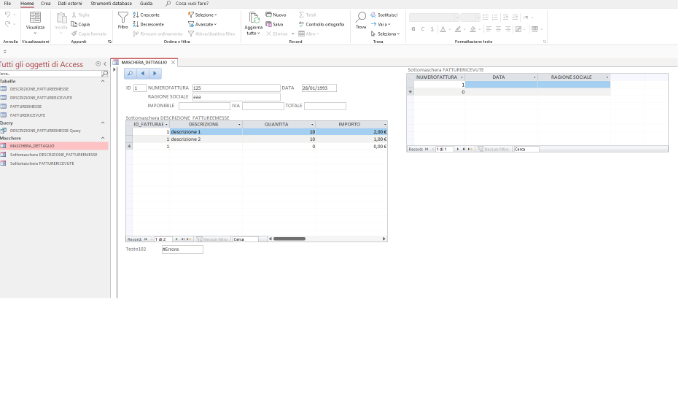Open DESCRIZIONE_FATTUREEMESSE Query item
The image size is (700, 394).
45,130
